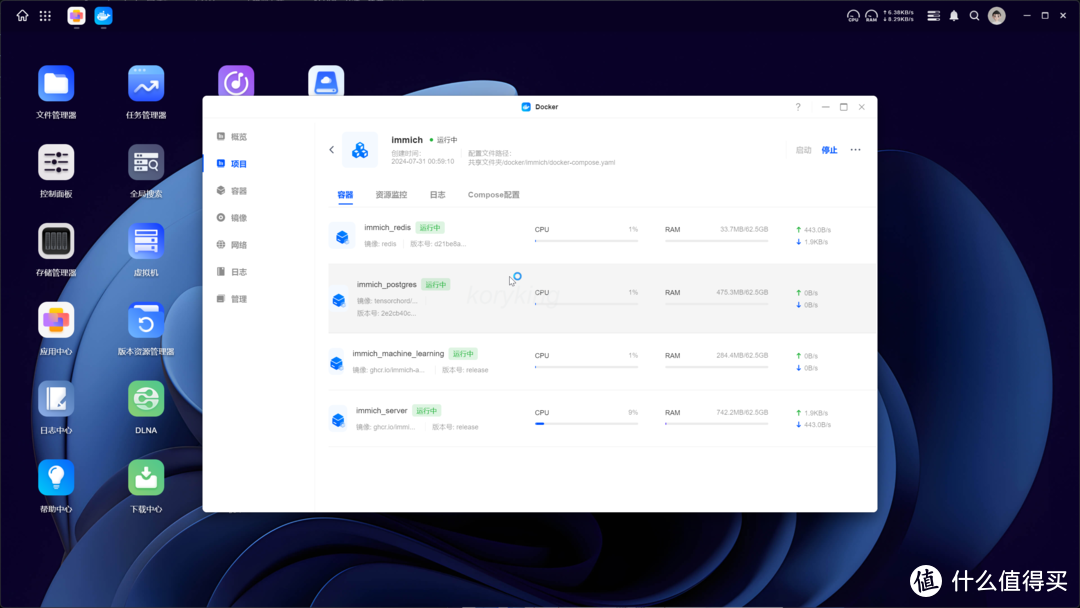Open the Task Manager desktop icon
1080x608 pixels.
click(146, 84)
